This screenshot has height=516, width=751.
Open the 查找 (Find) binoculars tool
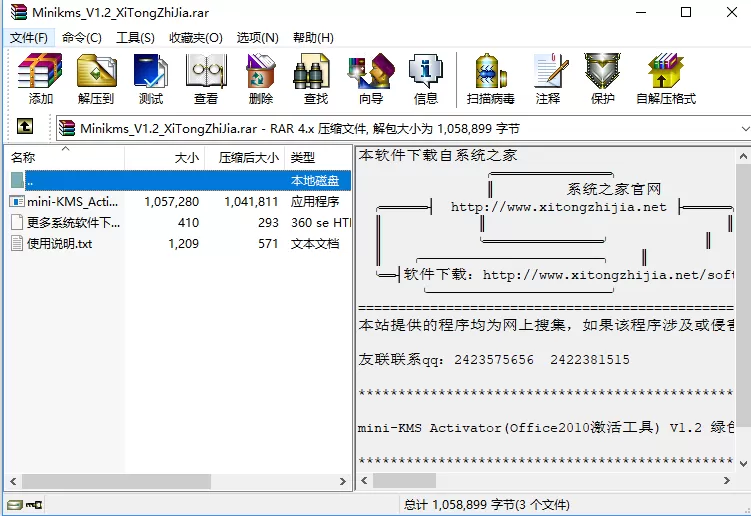[x=316, y=79]
